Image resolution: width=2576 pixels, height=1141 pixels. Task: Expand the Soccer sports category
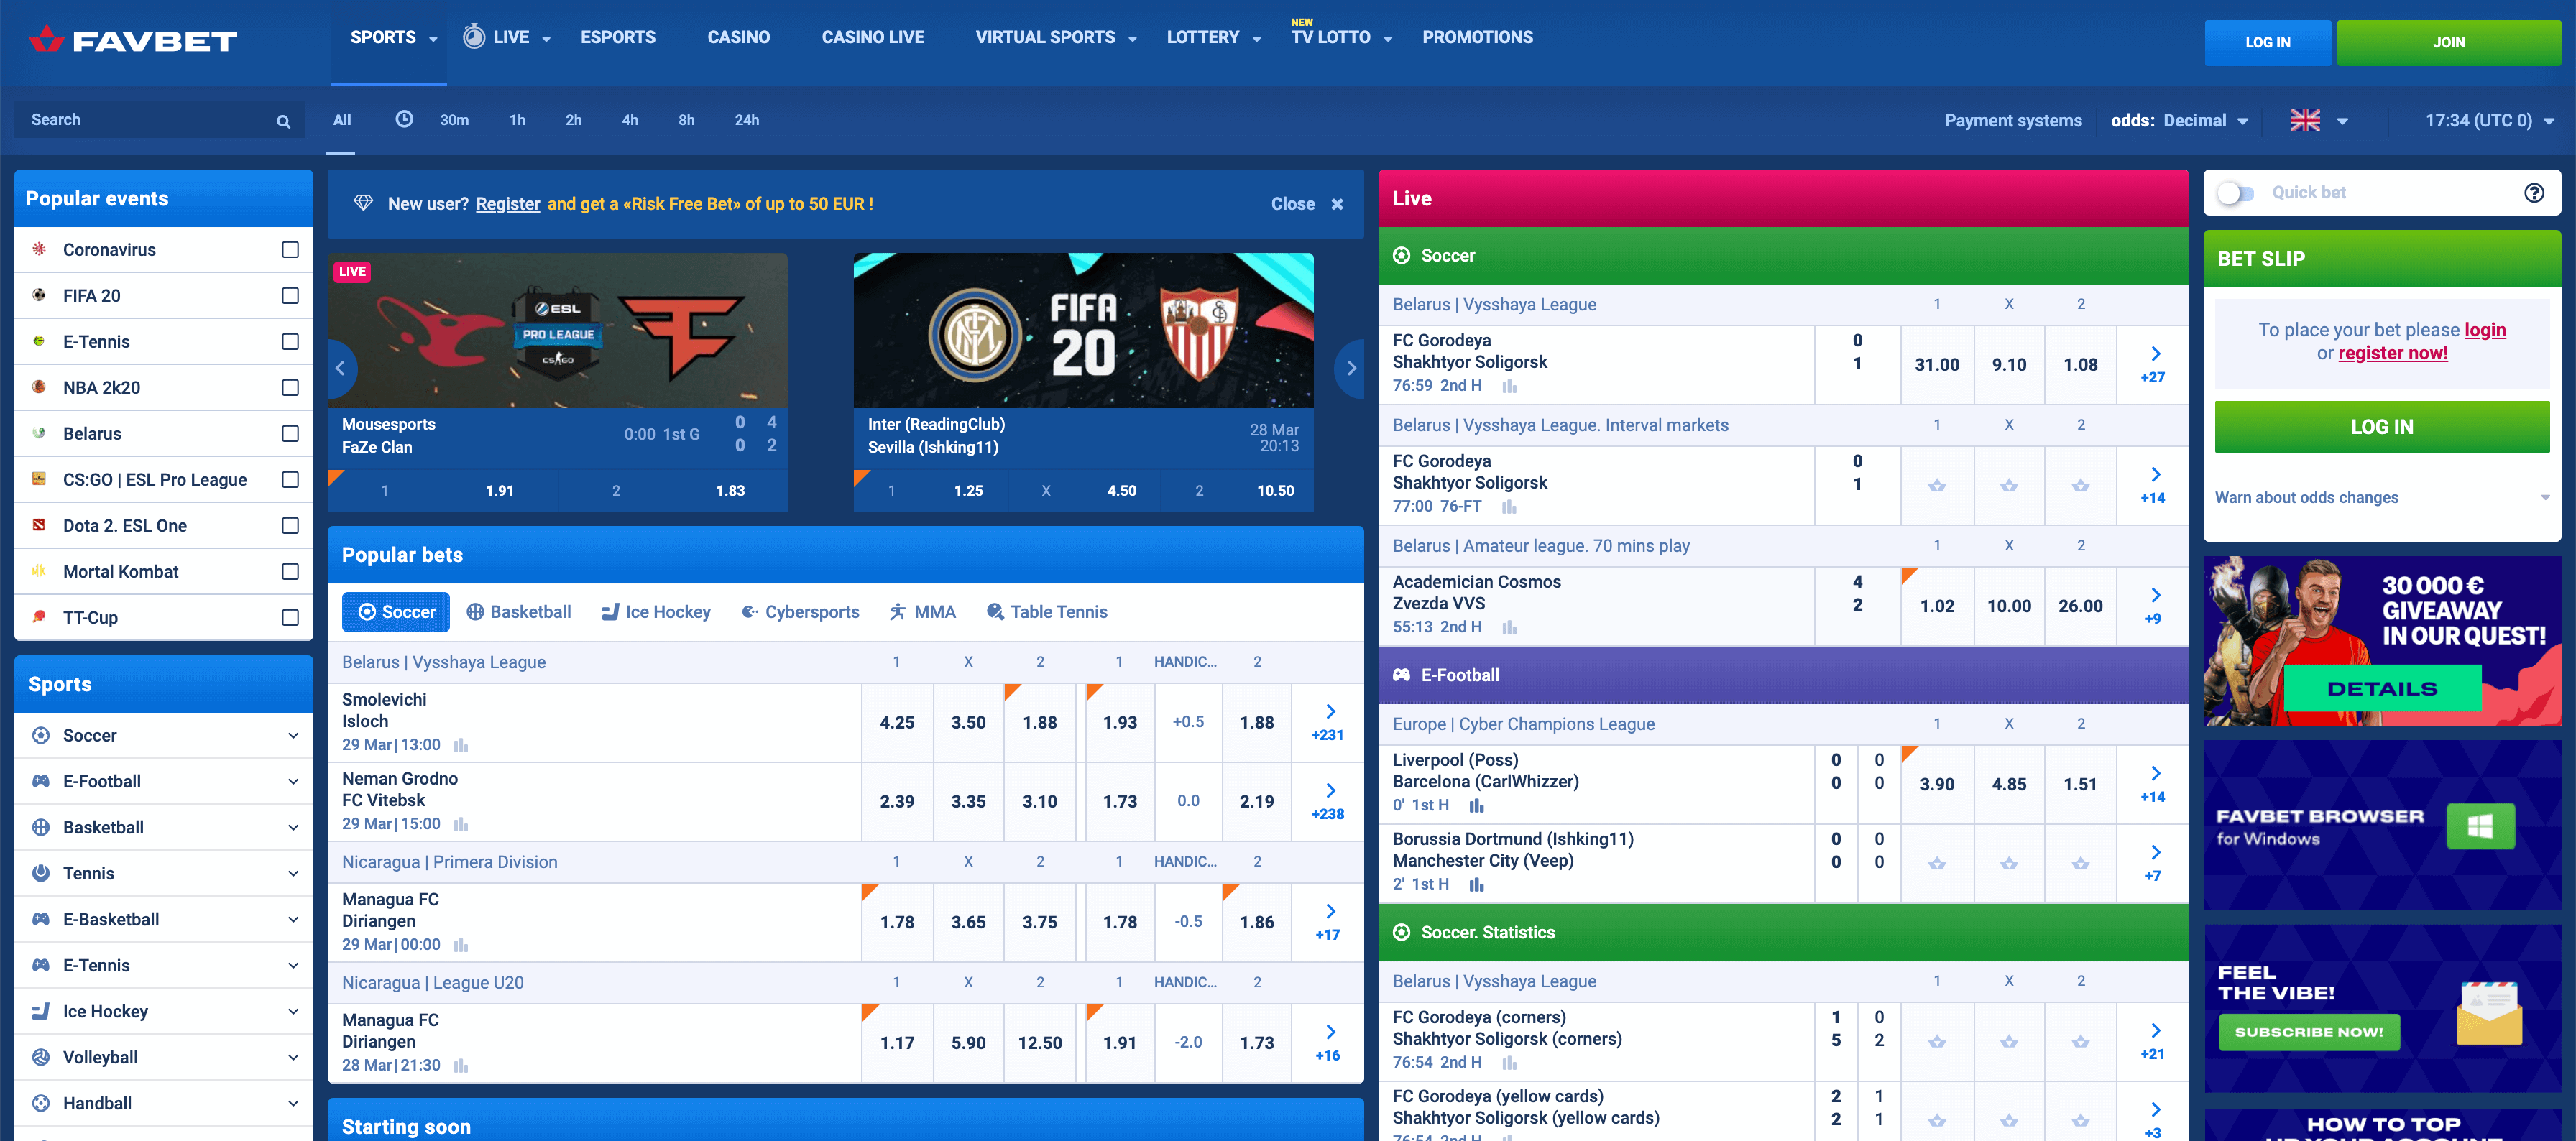292,736
